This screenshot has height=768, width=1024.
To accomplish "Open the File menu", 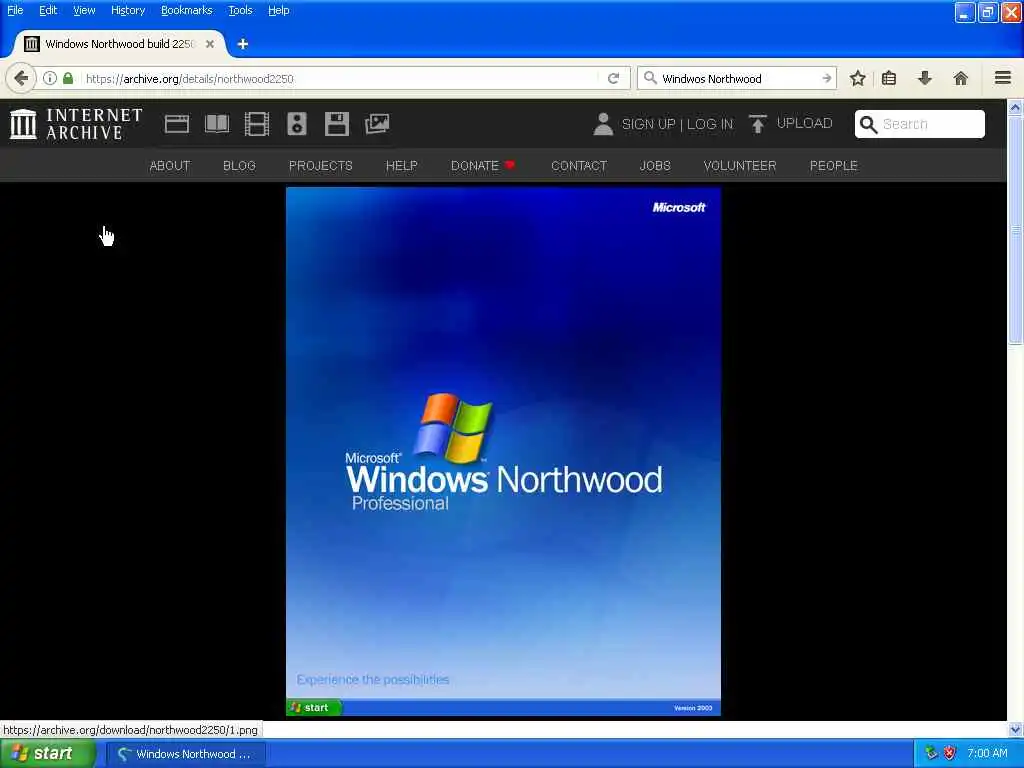I will coord(15,10).
